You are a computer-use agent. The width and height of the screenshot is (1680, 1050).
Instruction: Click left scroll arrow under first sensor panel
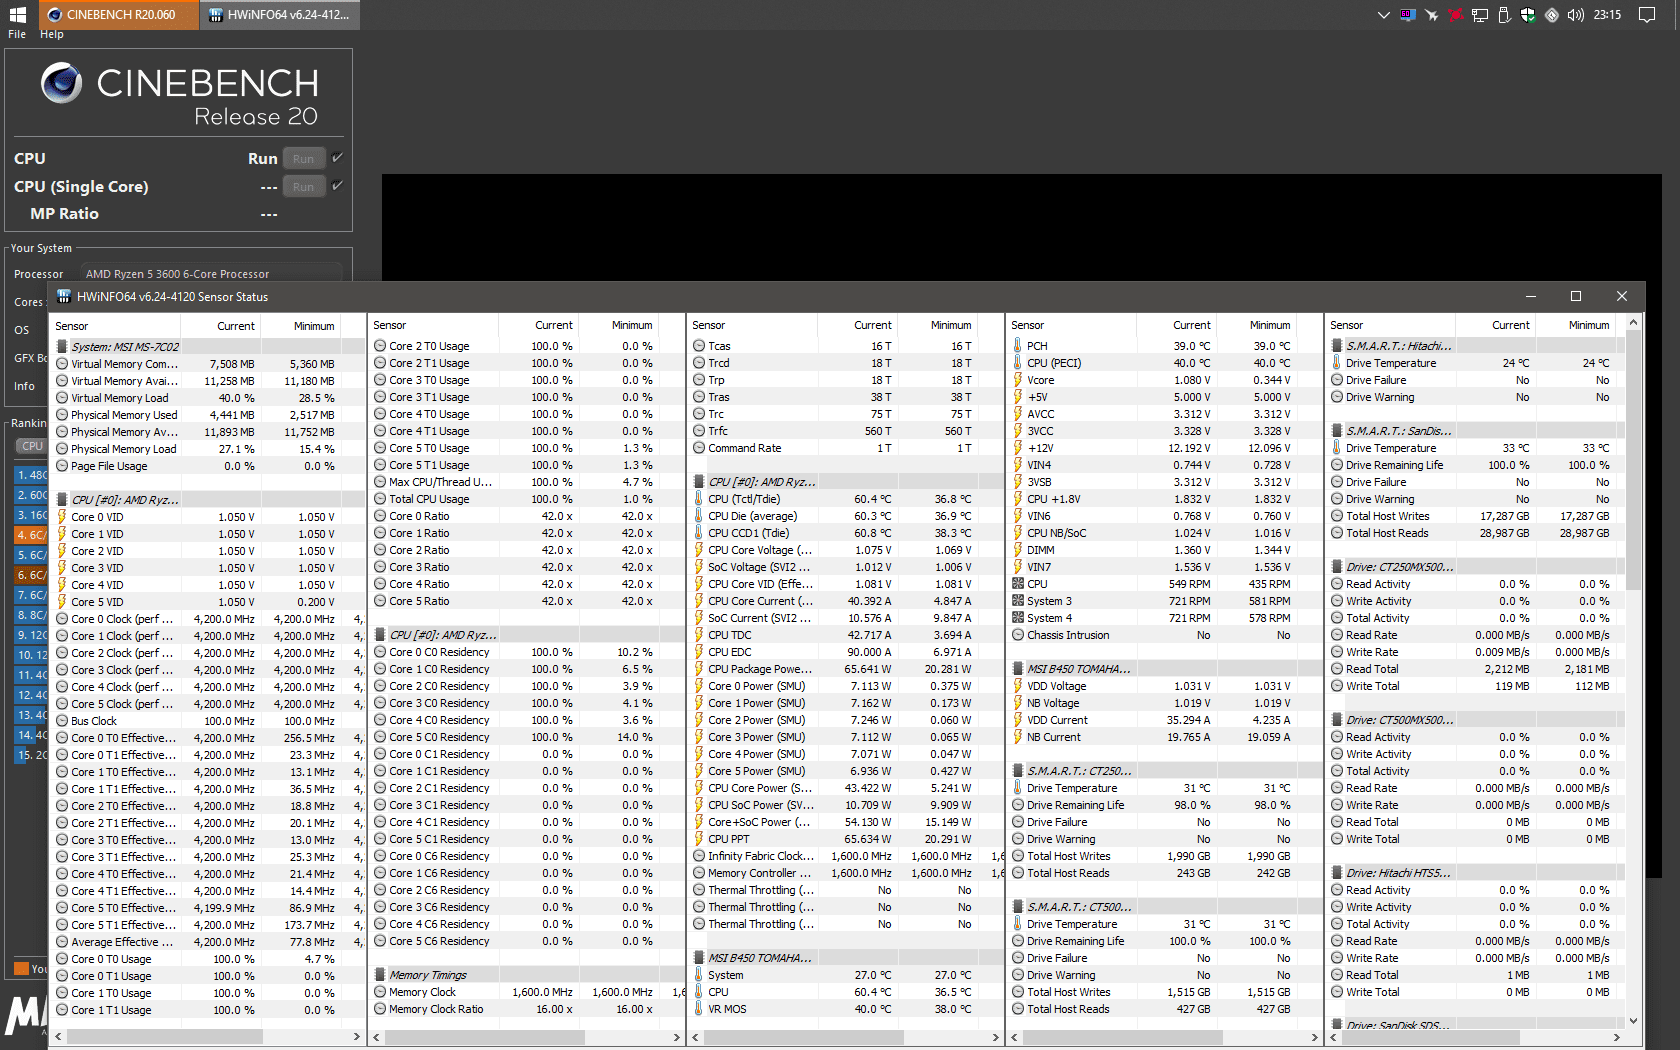(x=58, y=1037)
